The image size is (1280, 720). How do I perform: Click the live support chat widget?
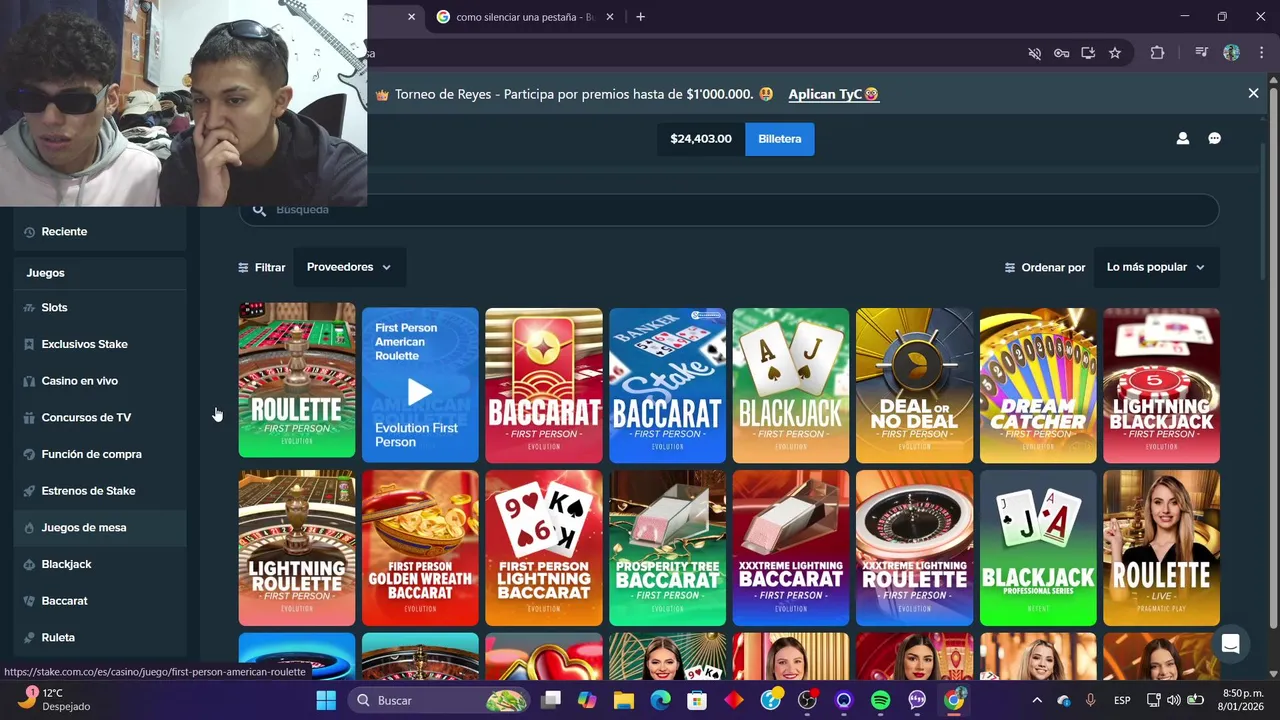[x=1231, y=644]
